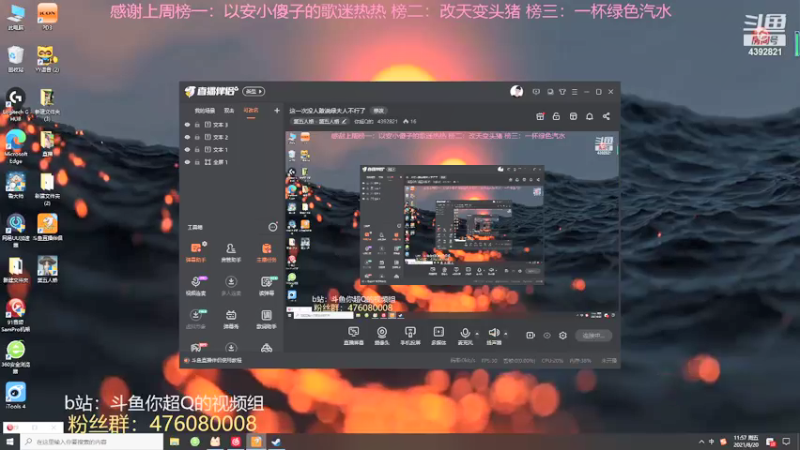
Task: Open File Explorer from the taskbar
Action: [x=174, y=441]
